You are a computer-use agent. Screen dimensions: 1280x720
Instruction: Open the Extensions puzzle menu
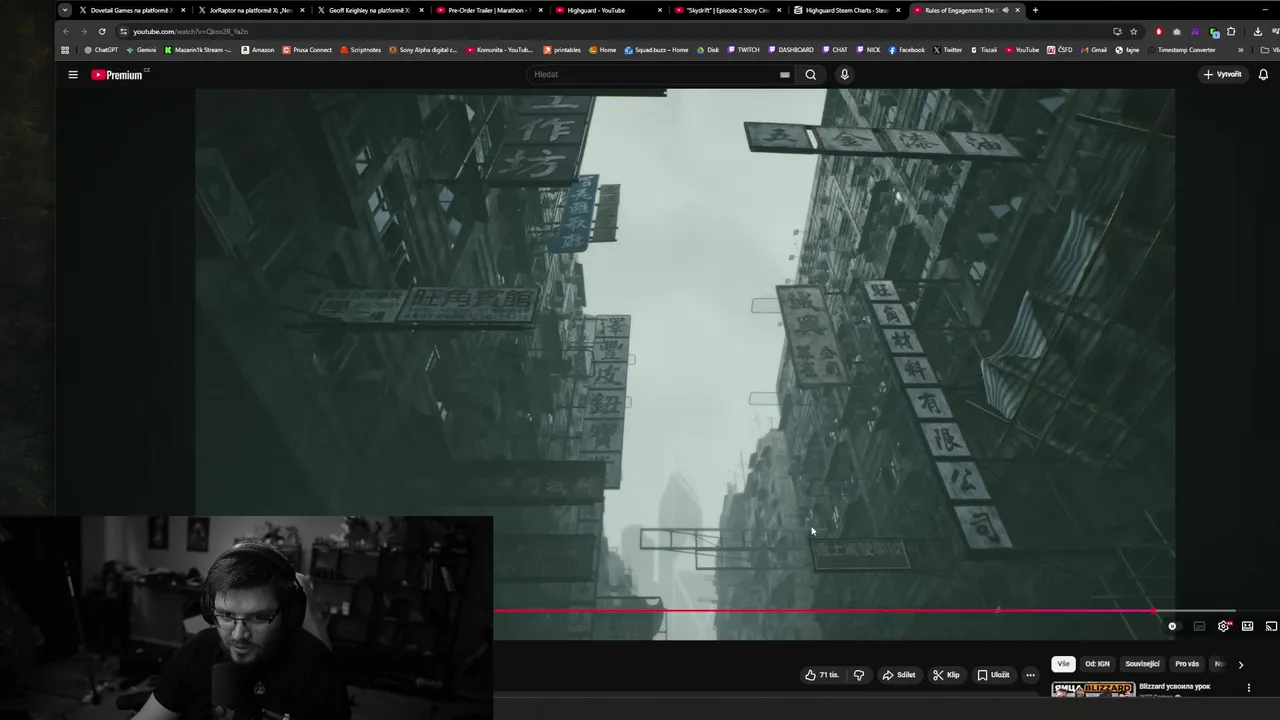click(1231, 31)
